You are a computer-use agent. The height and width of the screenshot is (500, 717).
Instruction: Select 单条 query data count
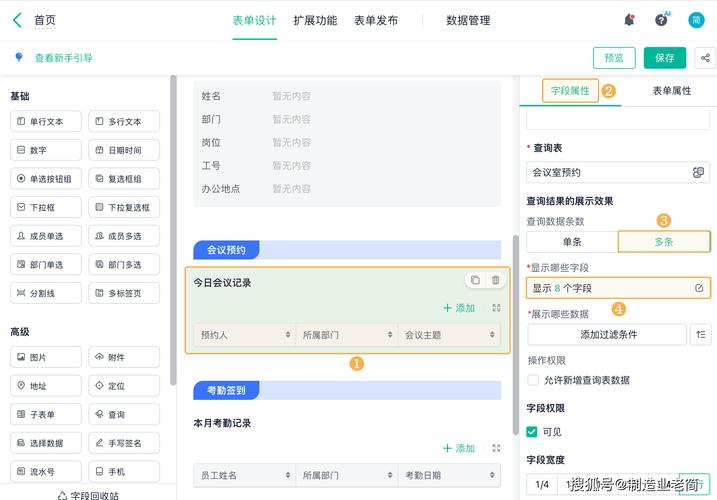(x=572, y=242)
